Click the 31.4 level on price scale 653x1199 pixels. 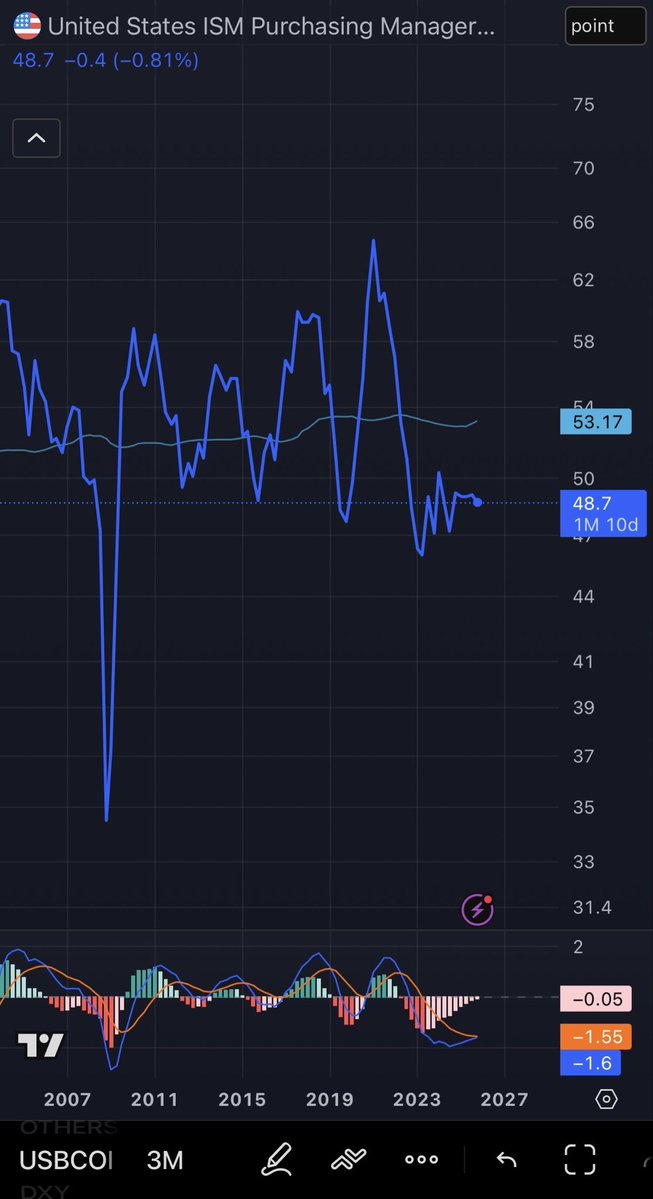pyautogui.click(x=593, y=908)
